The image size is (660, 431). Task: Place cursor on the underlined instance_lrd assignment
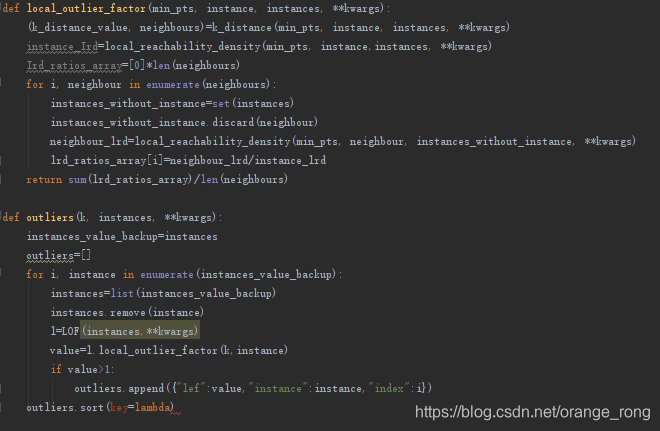pos(62,46)
